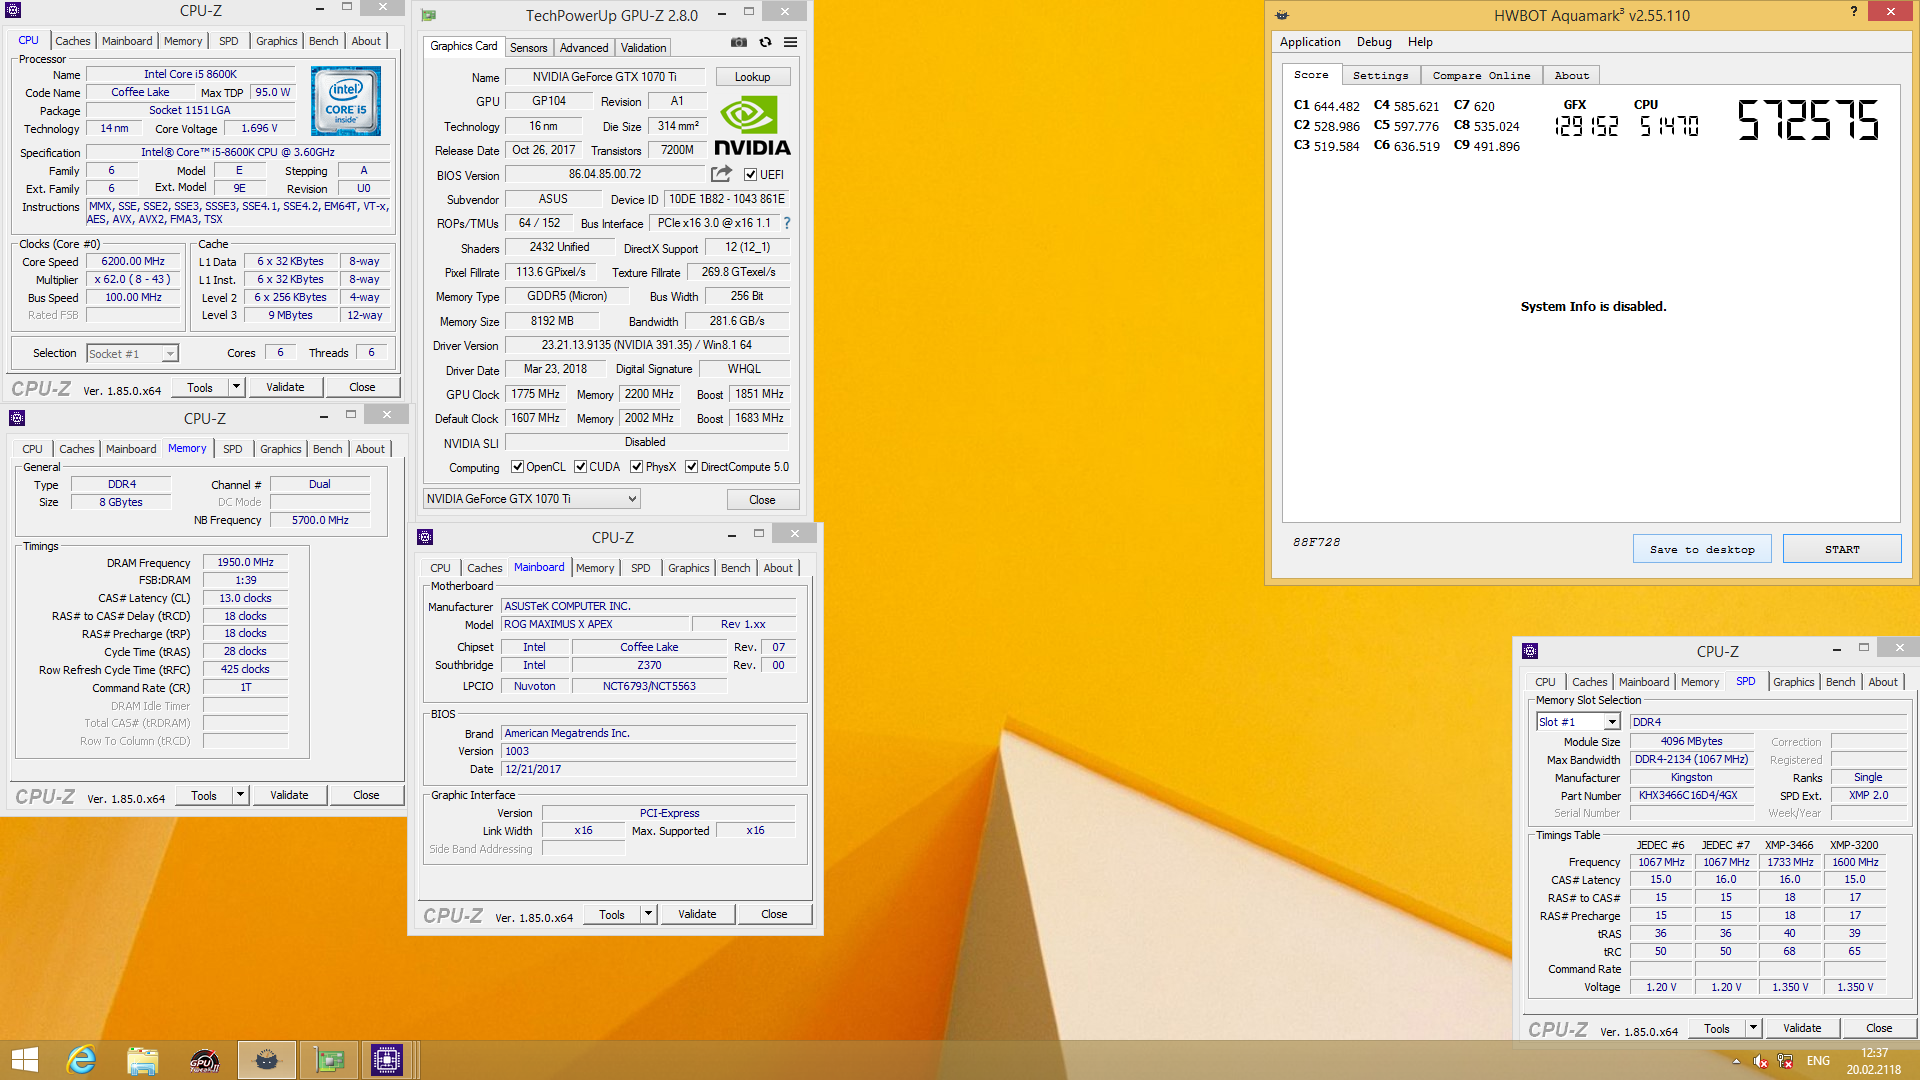Click the Aquamark window title icon
1920x1080 pixels.
click(1282, 15)
